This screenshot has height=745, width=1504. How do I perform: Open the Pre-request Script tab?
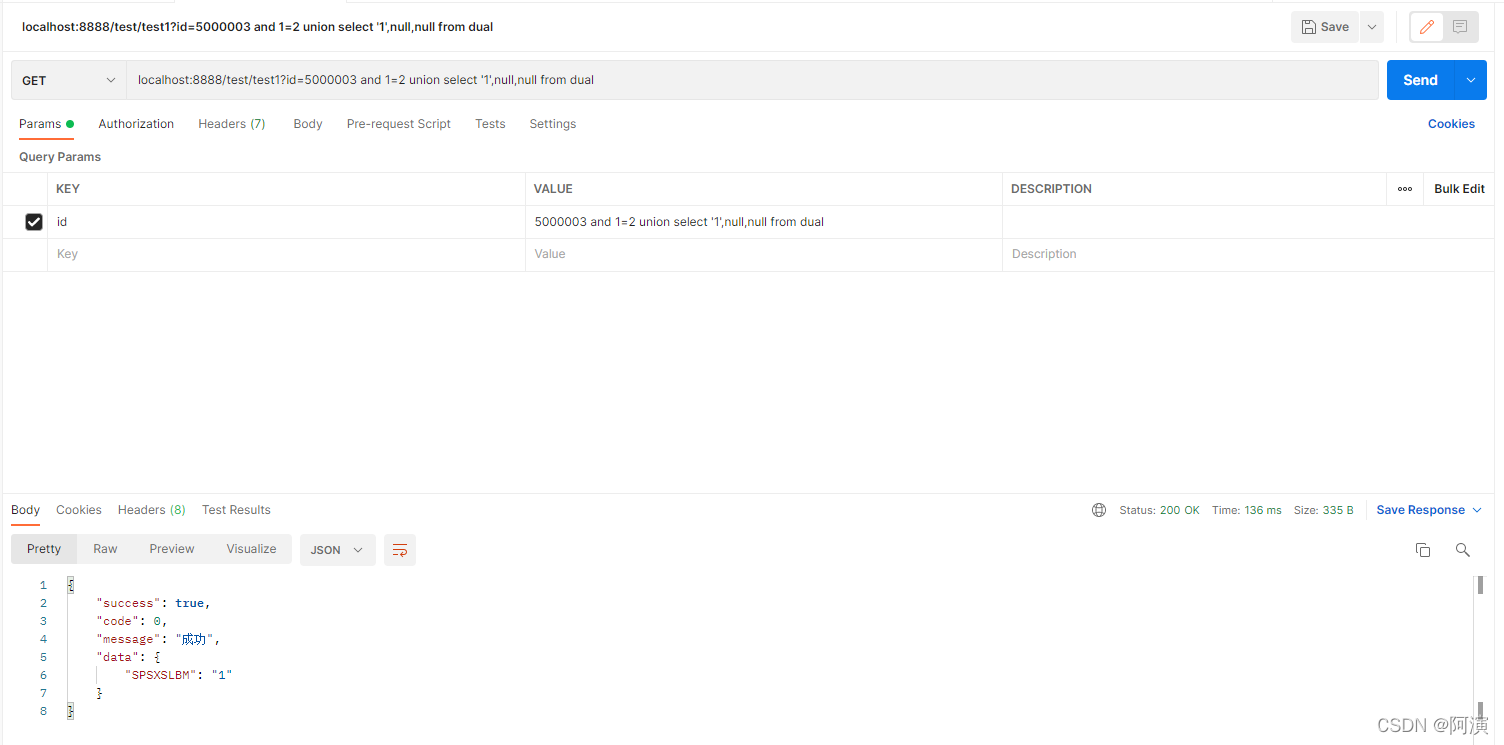point(399,124)
